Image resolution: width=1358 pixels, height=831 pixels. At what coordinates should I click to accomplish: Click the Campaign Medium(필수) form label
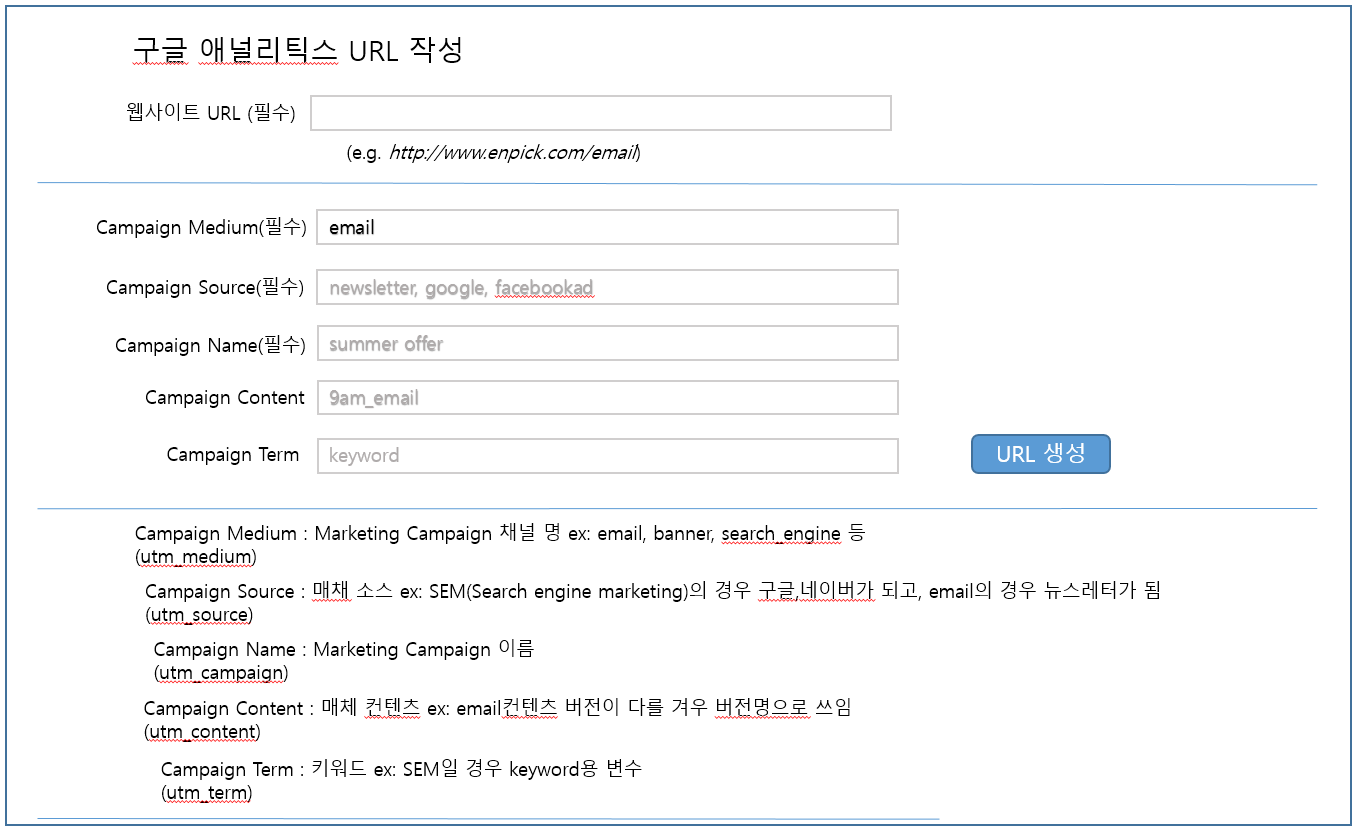point(200,227)
